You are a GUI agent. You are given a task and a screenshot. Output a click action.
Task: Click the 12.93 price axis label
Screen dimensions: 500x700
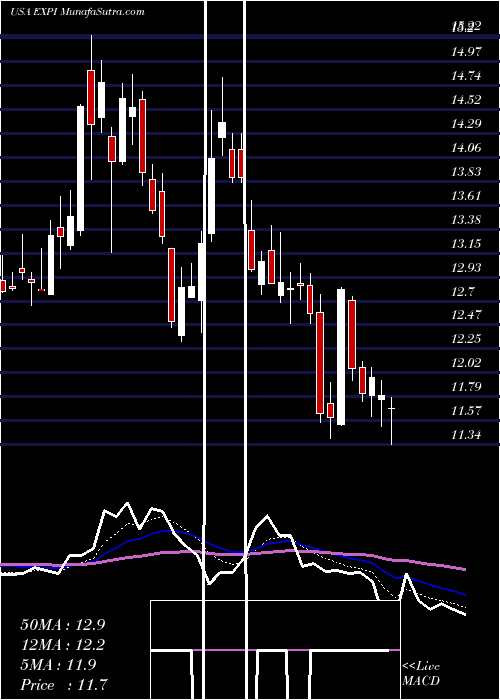pyautogui.click(x=467, y=268)
